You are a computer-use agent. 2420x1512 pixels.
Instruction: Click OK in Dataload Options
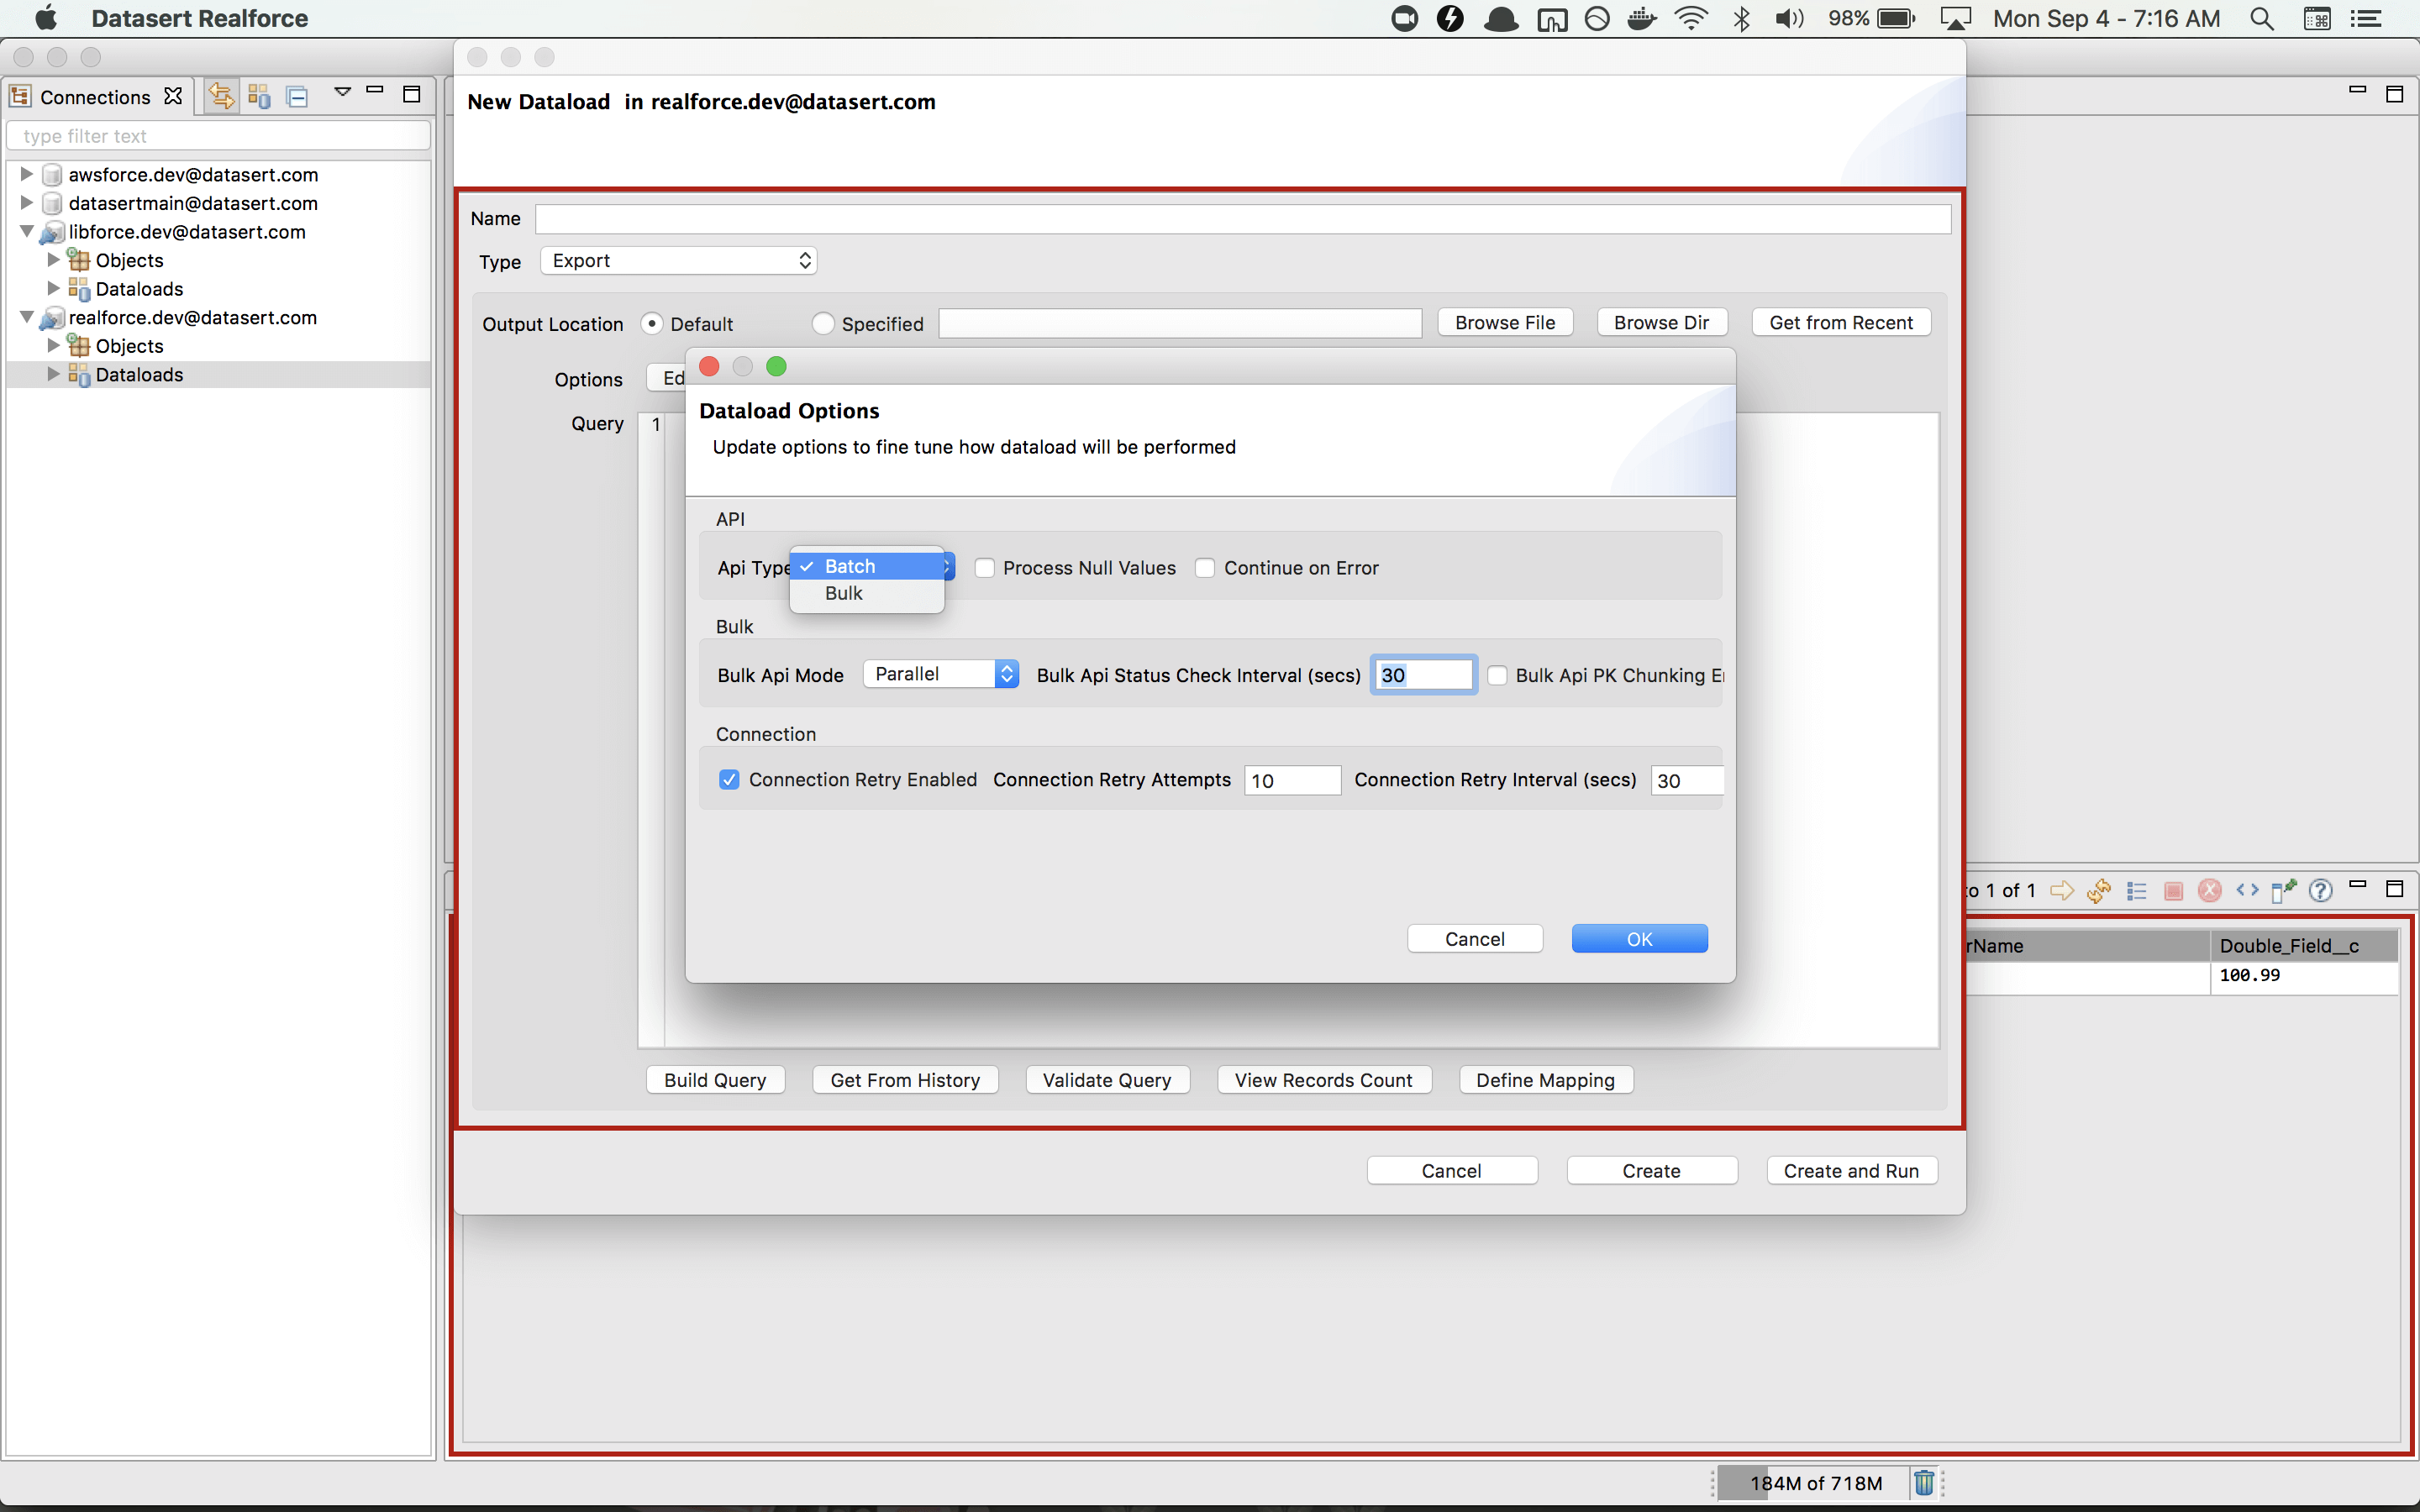point(1639,939)
